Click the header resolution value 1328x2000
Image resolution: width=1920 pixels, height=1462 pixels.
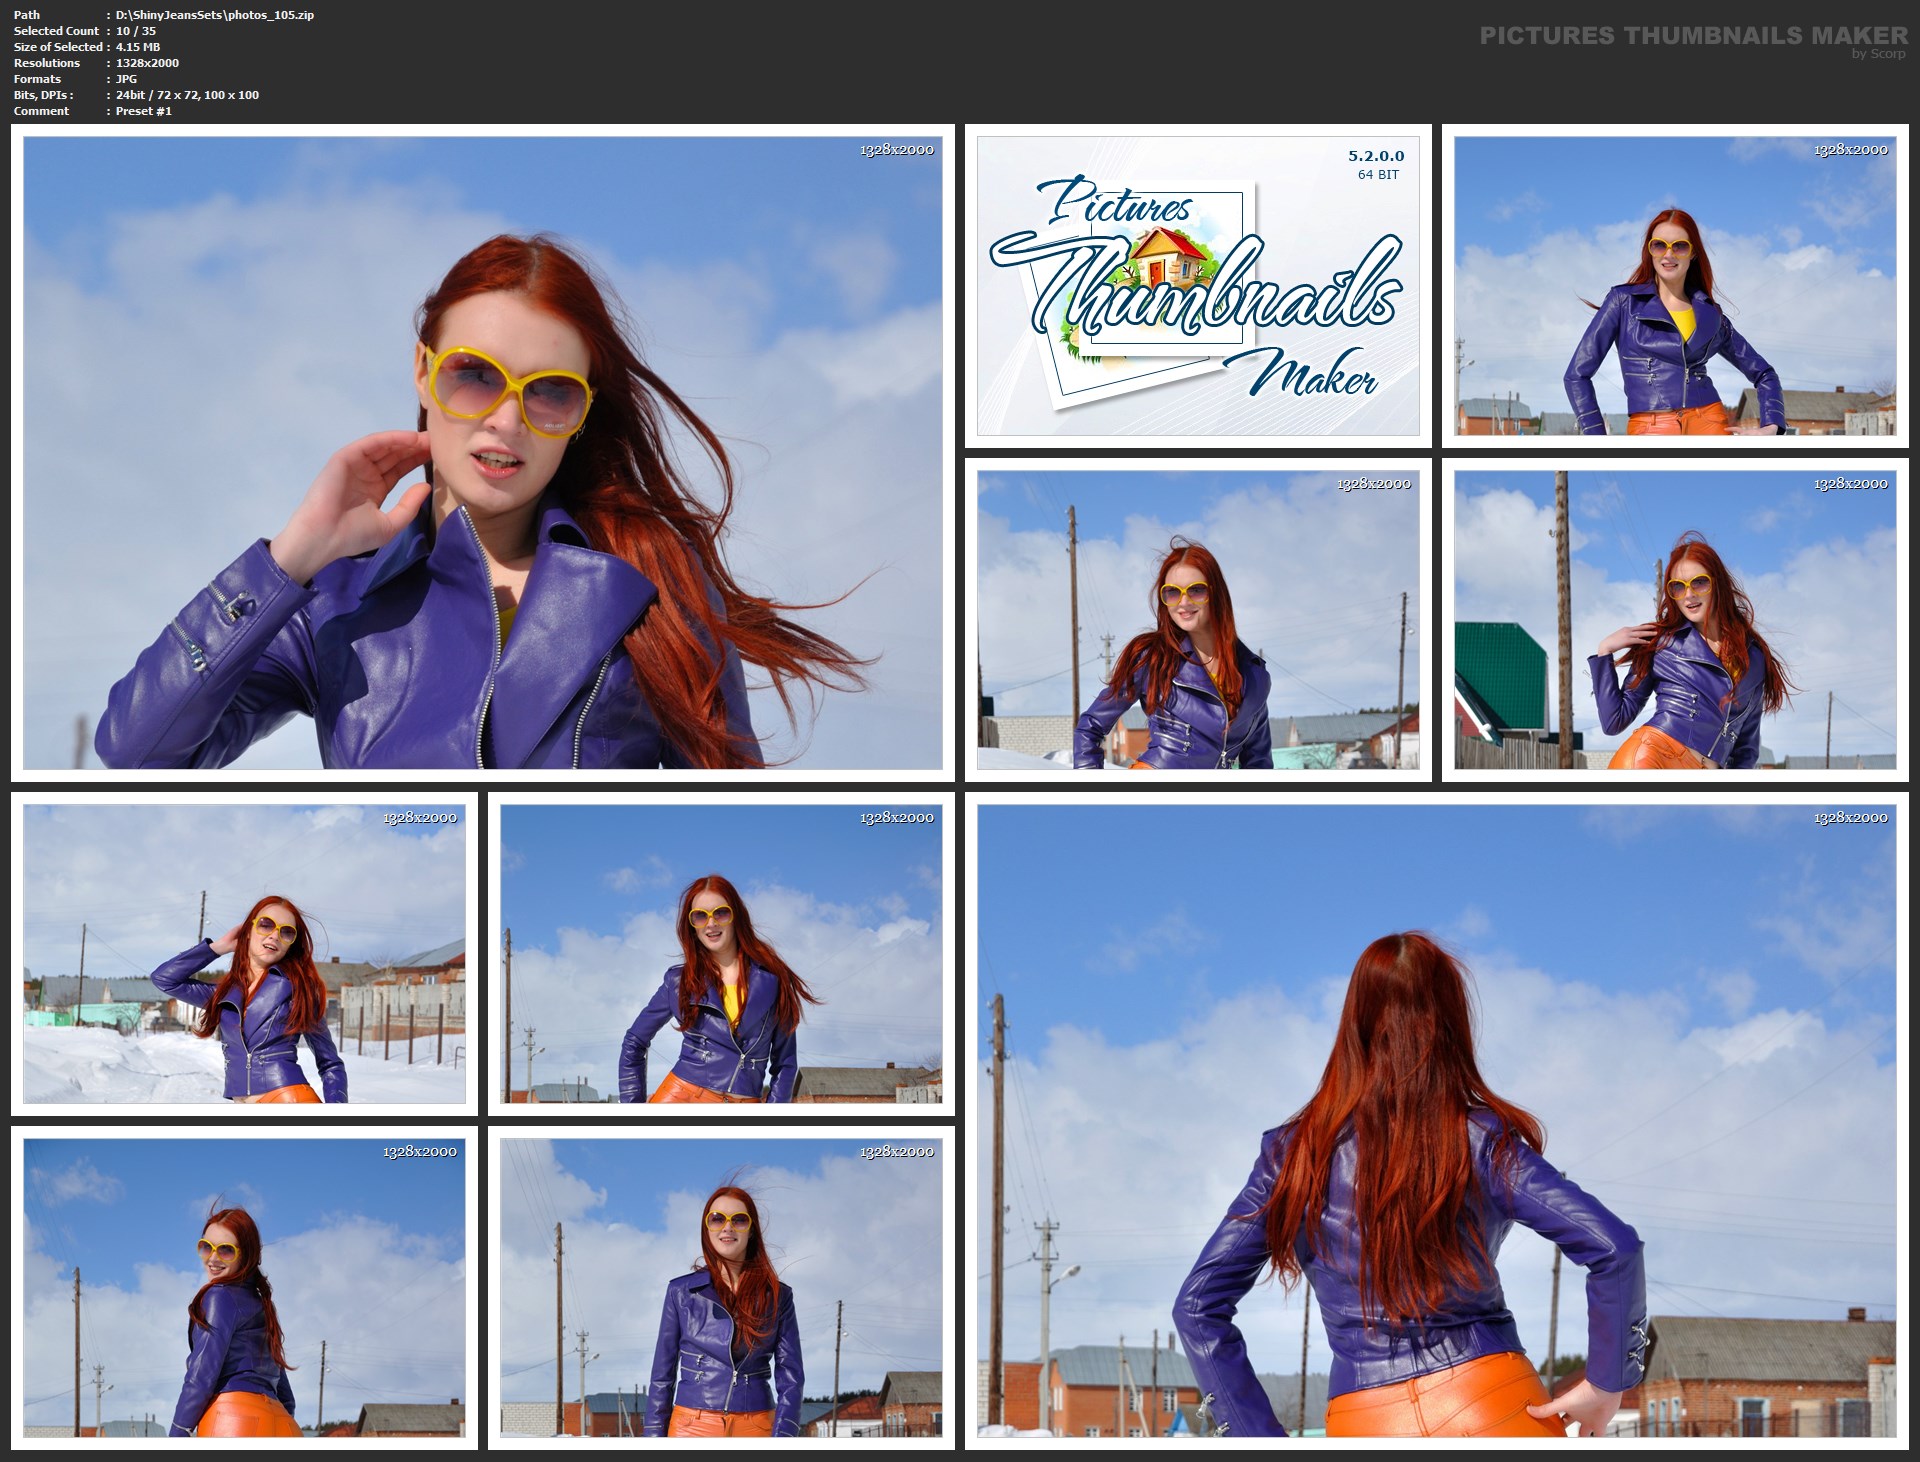click(147, 63)
